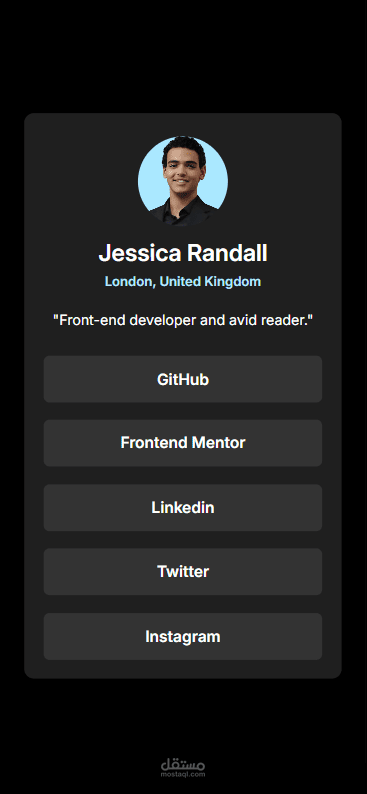Click United Kingdom in the location line
The image size is (367, 794).
210,282
